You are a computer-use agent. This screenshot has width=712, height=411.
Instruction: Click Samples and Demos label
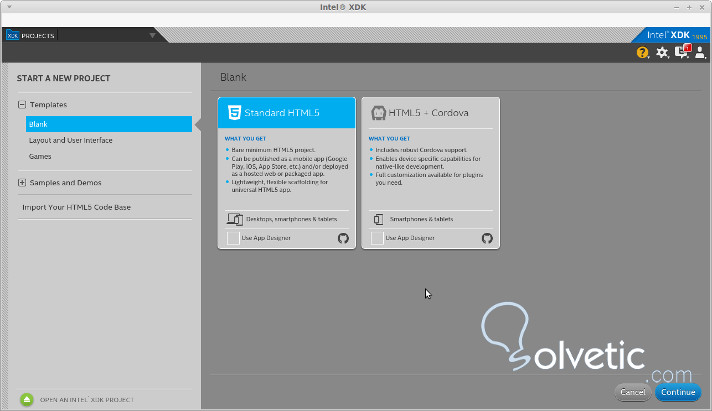click(x=65, y=183)
